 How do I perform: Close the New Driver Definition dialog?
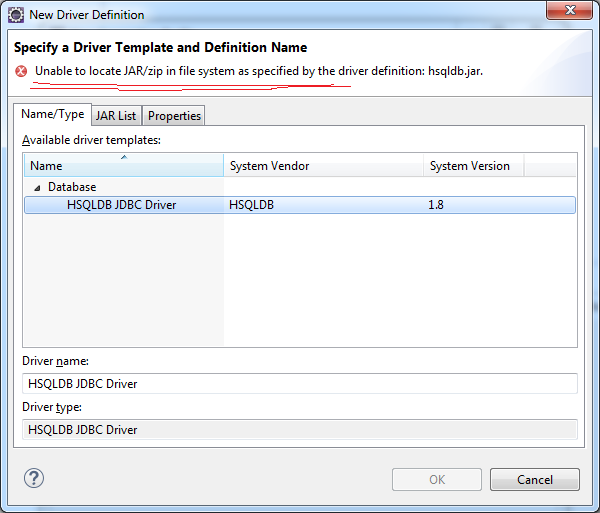569,10
